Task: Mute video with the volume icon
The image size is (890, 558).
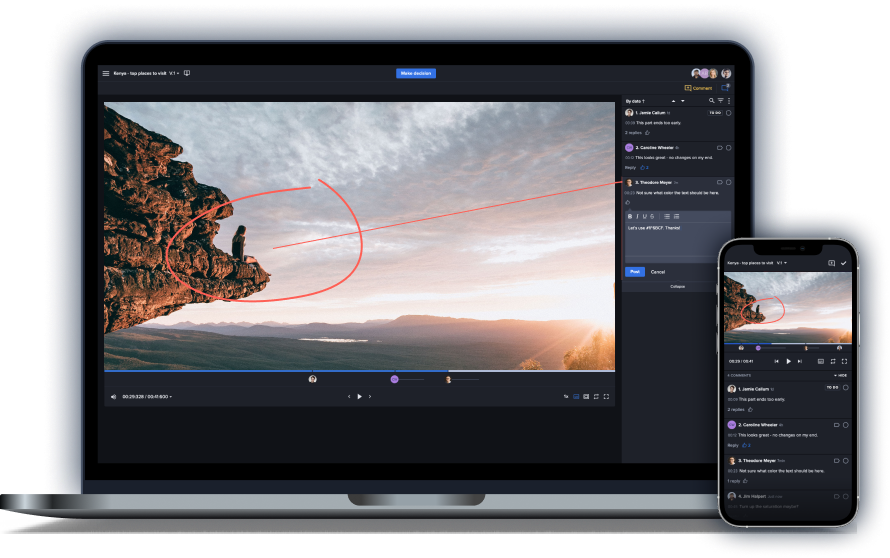Action: tap(113, 396)
